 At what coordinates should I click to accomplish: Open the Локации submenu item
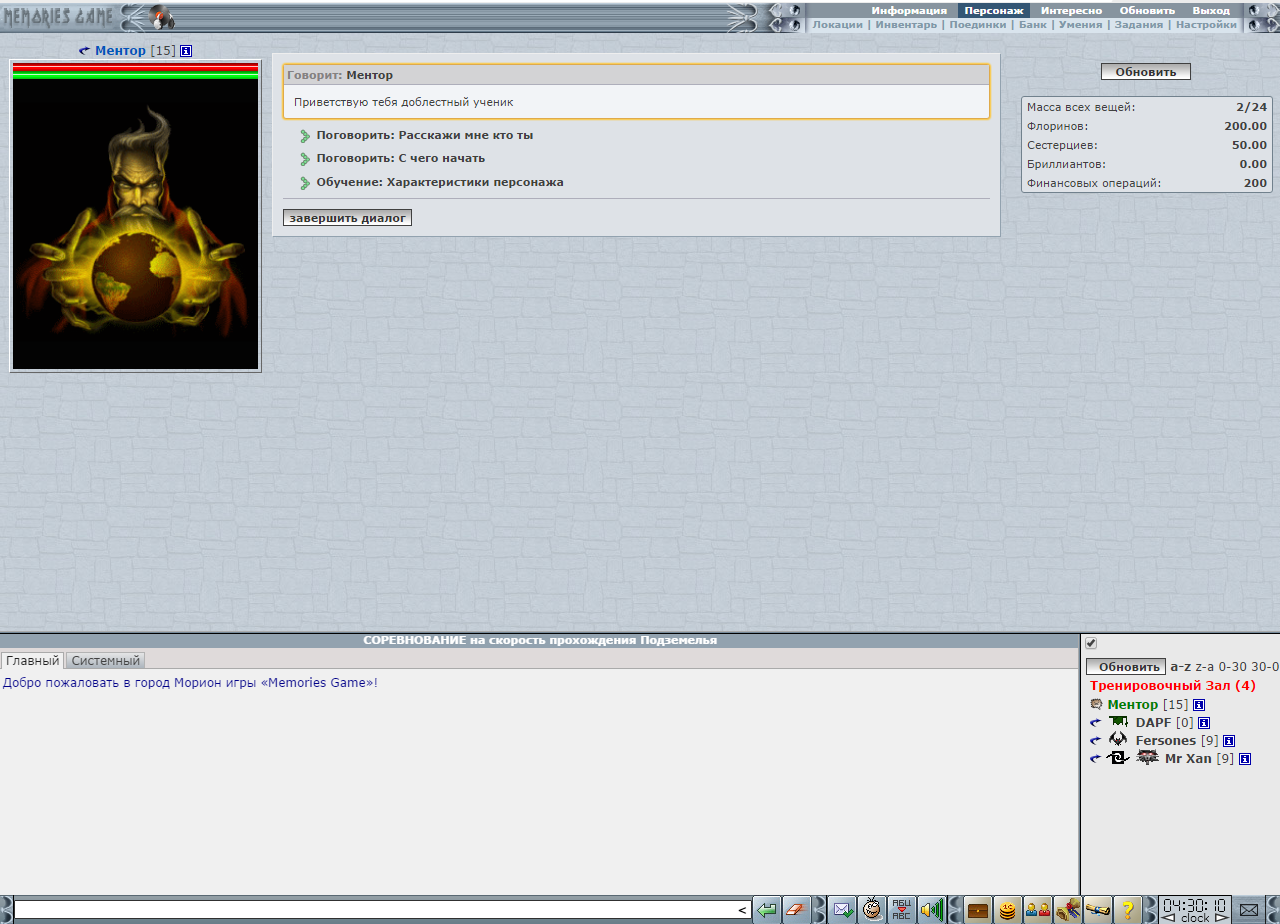(838, 25)
